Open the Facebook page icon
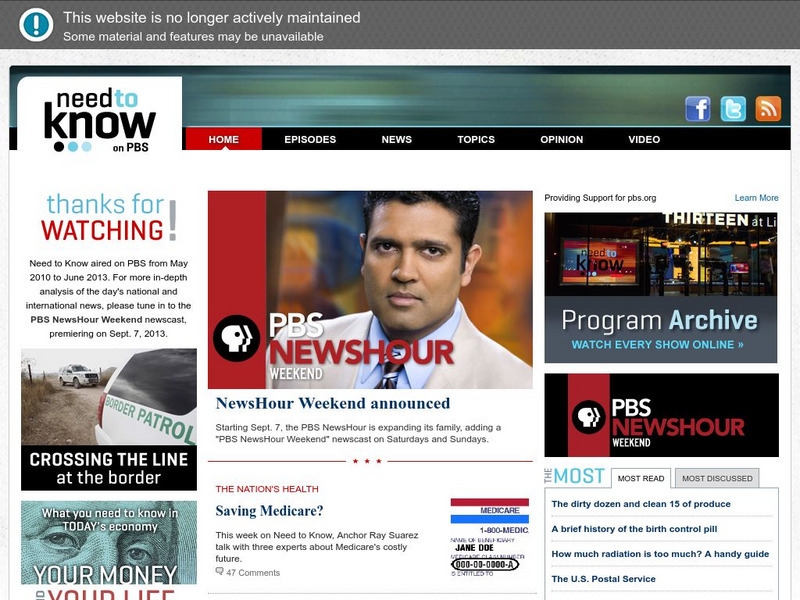This screenshot has height=600, width=800. 697,109
